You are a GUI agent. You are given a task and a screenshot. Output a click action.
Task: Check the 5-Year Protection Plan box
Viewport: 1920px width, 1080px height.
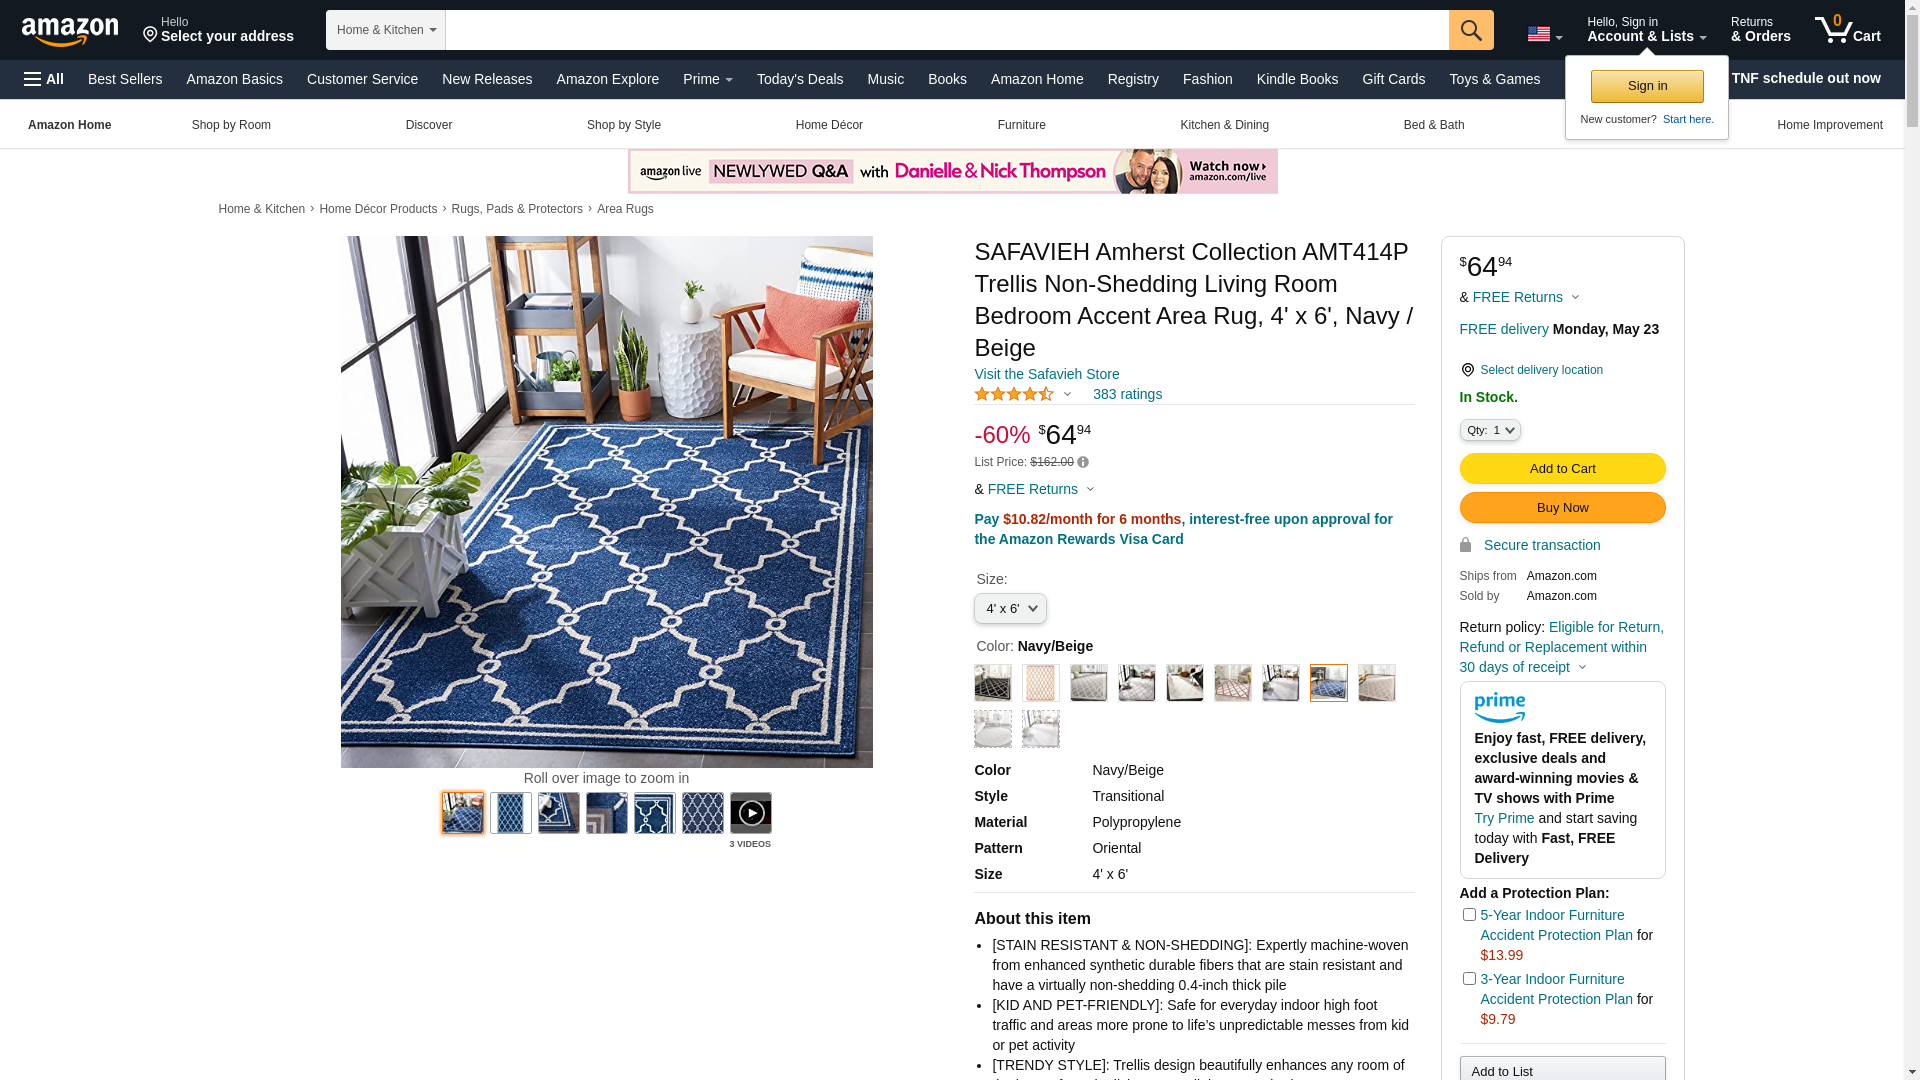click(1469, 915)
